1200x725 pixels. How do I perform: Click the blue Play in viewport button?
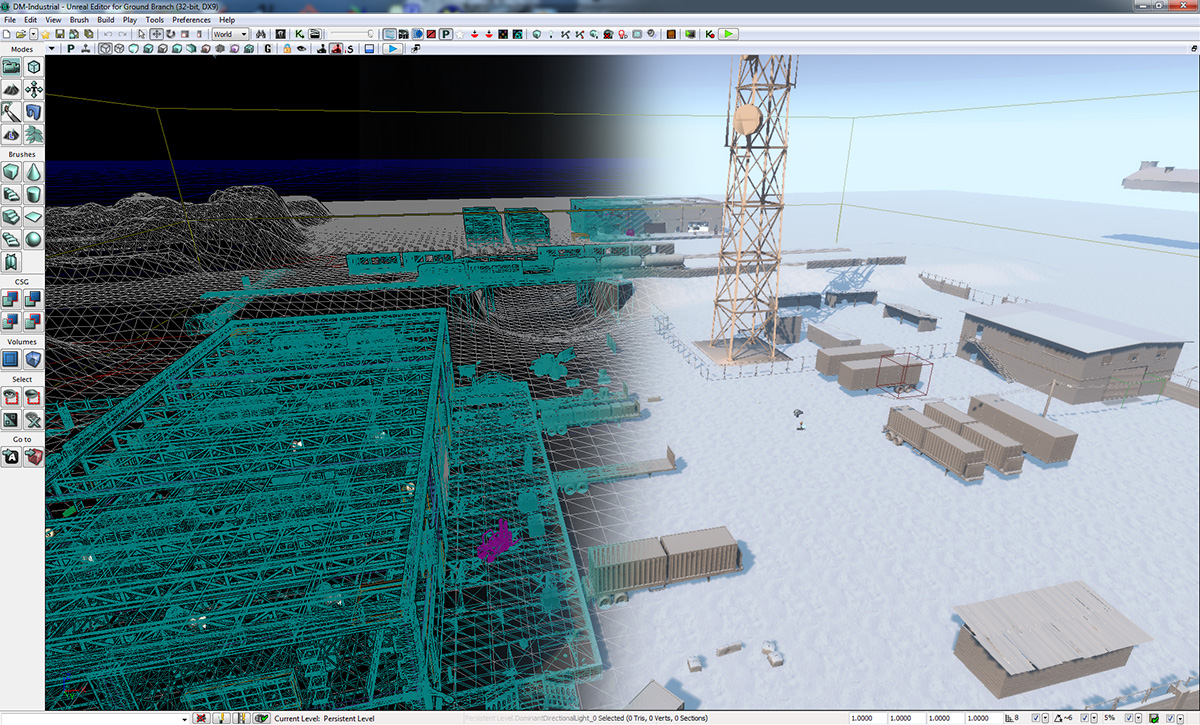pos(392,48)
